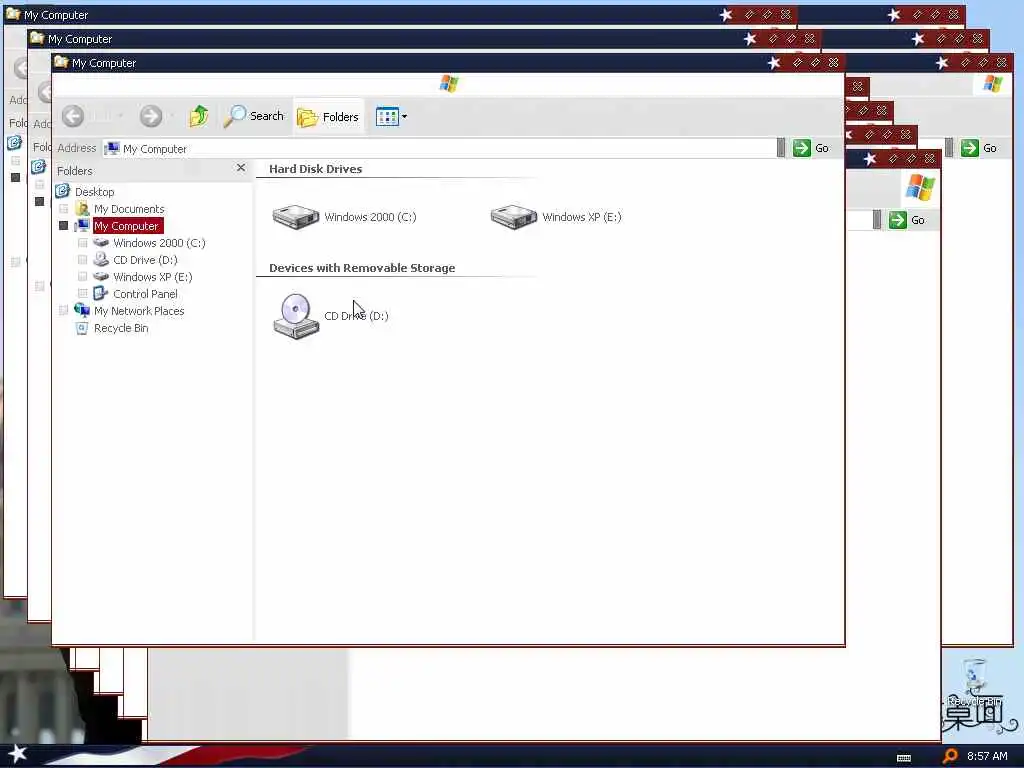Click the Windows 2000 (C:) tree drive icon
This screenshot has height=768, width=1024.
(101, 242)
